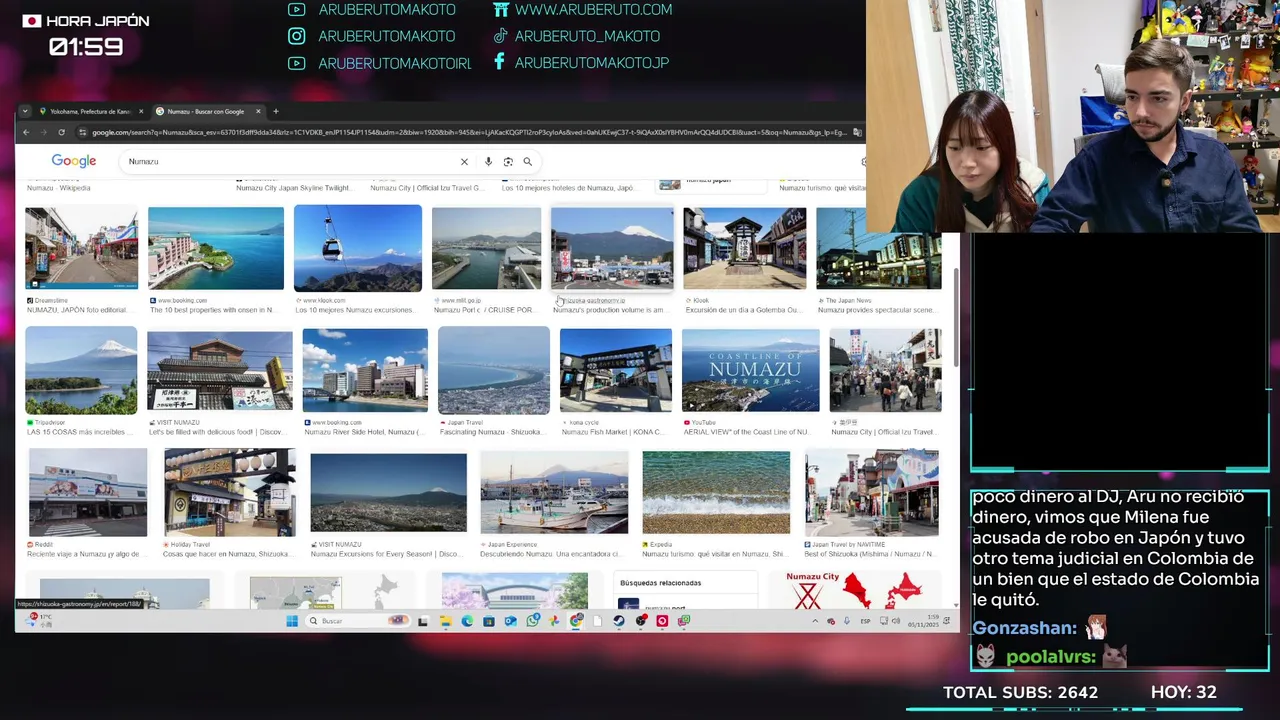Open Reddit Numazu trip image

click(88, 492)
